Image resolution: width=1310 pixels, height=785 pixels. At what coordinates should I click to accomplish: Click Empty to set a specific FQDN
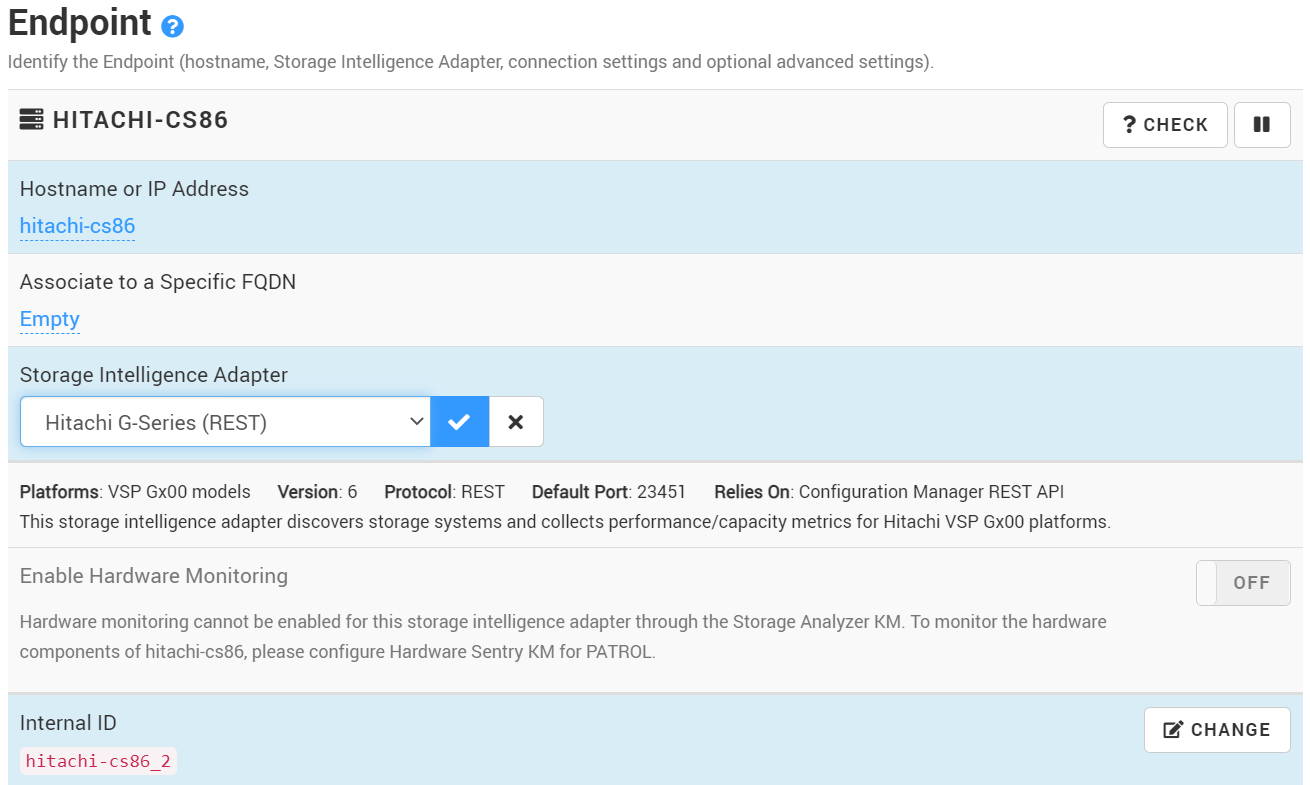[49, 318]
